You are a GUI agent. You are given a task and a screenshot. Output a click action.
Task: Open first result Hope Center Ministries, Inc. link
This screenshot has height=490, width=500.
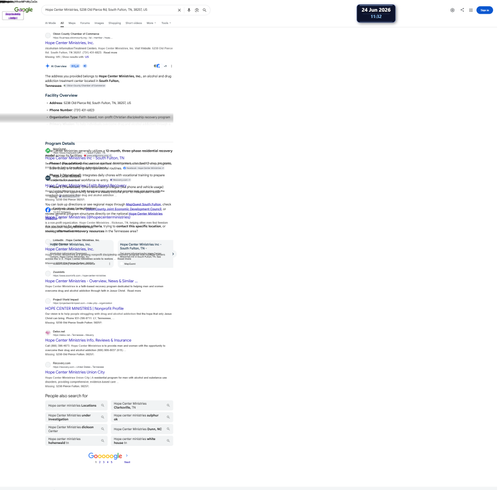[69, 43]
